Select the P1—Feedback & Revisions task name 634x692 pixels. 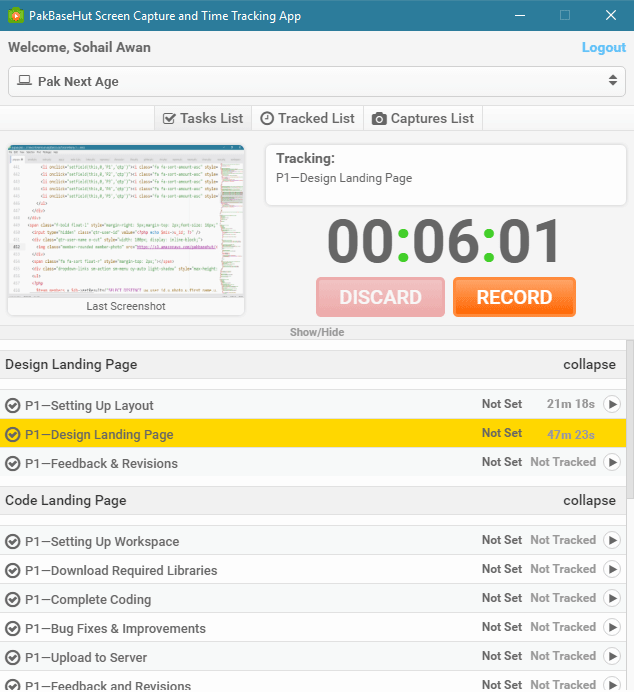[101, 464]
